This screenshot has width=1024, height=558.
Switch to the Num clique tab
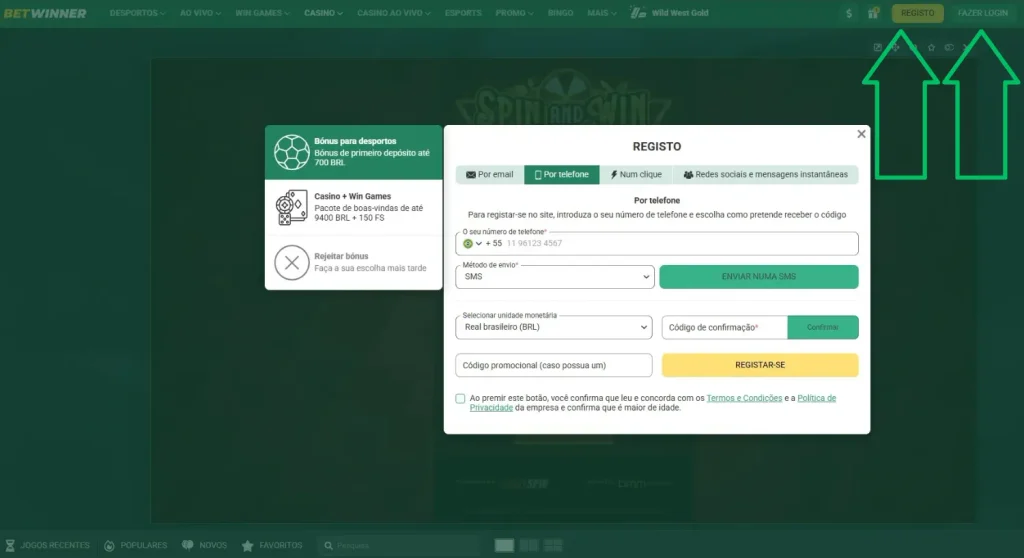click(x=636, y=174)
